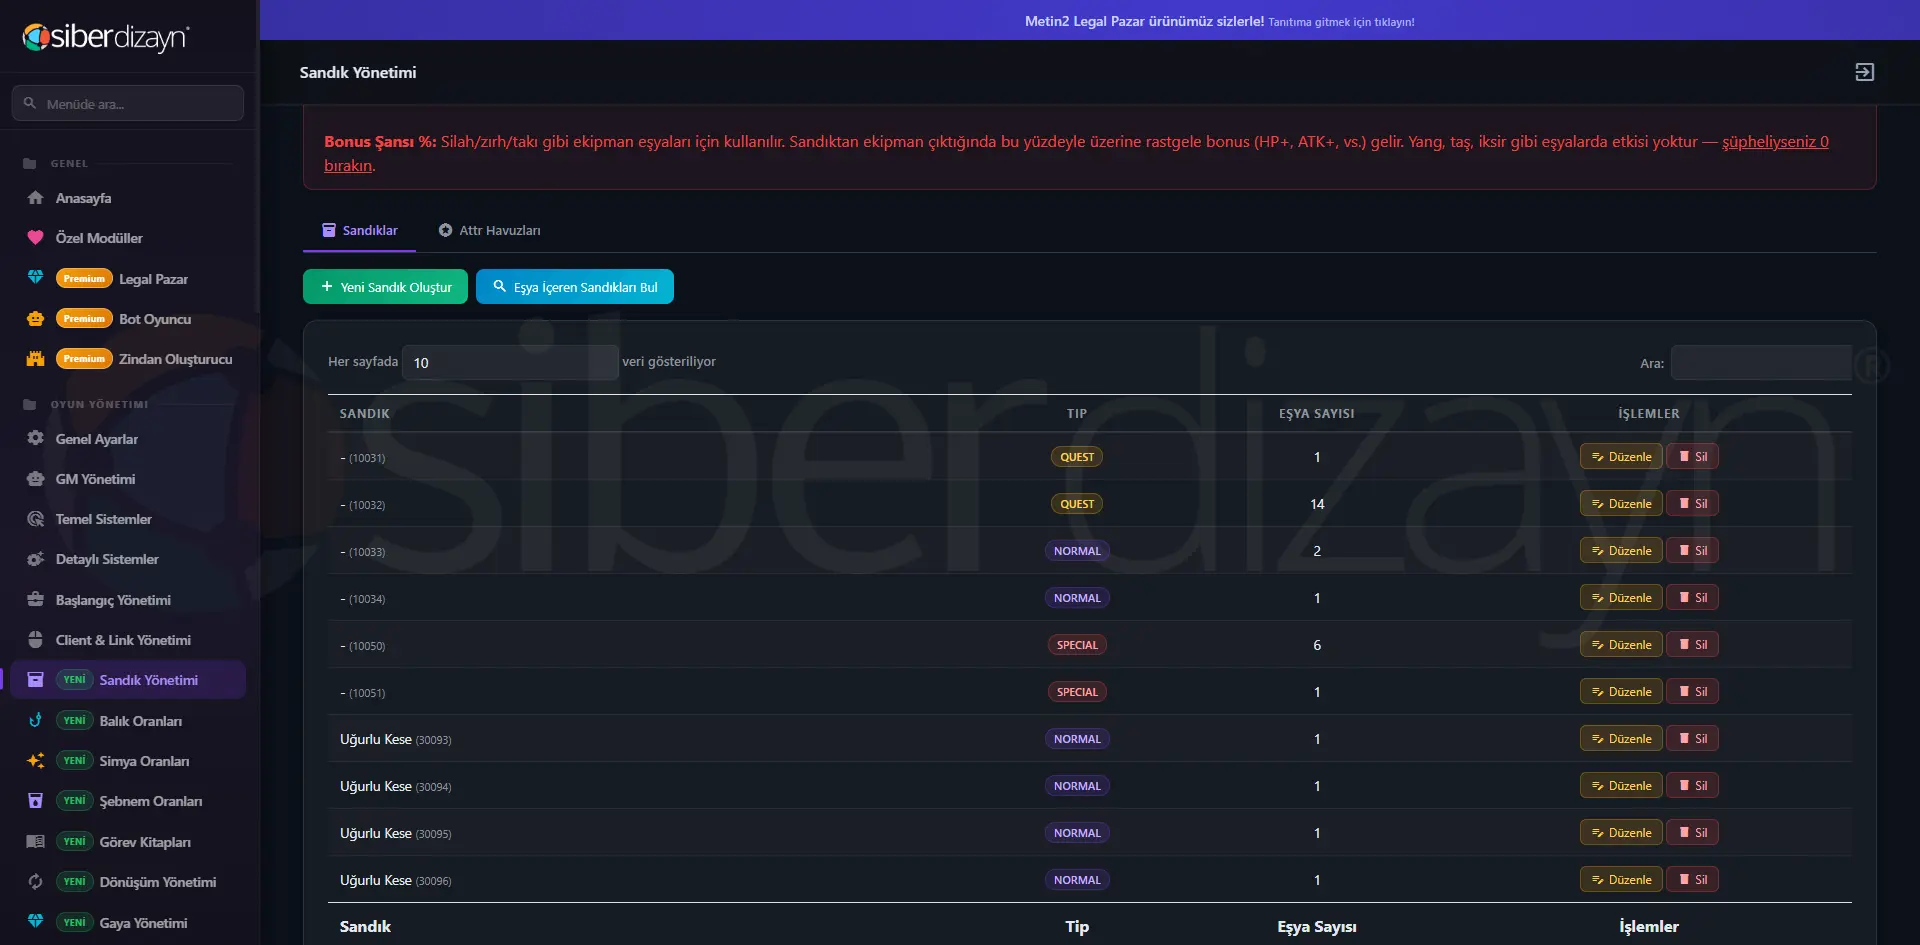Open Gaya Yönetimi gem icon
The image size is (1920, 945).
[x=35, y=922]
